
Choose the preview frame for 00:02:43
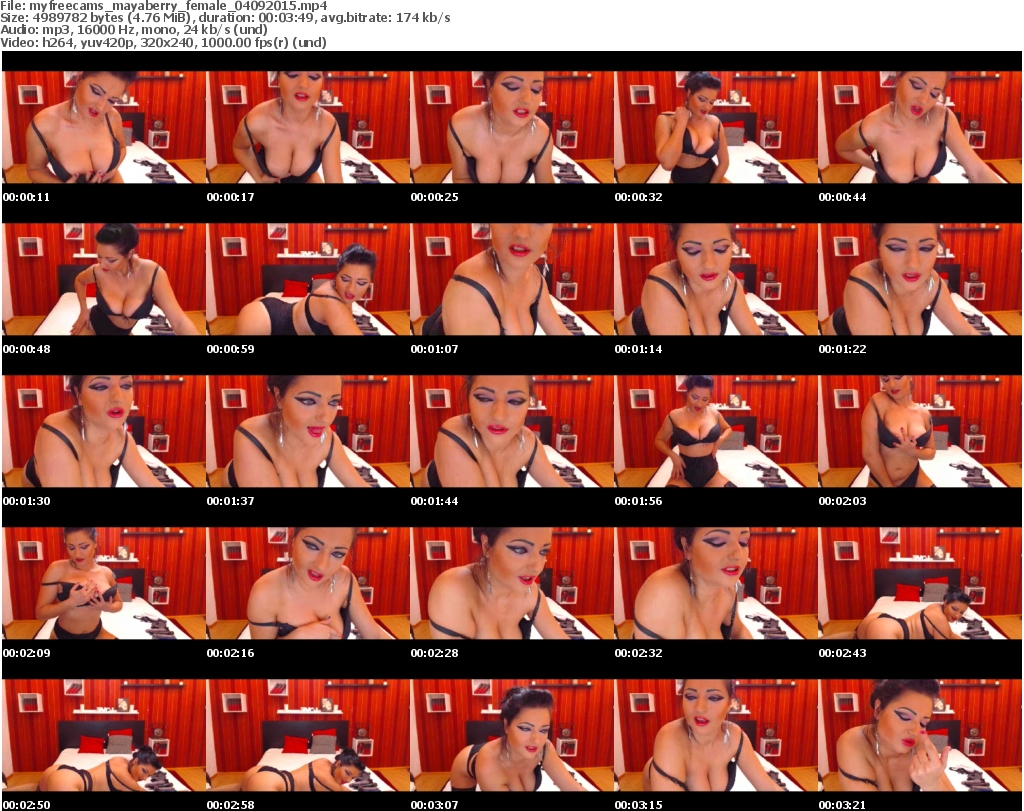[920, 583]
